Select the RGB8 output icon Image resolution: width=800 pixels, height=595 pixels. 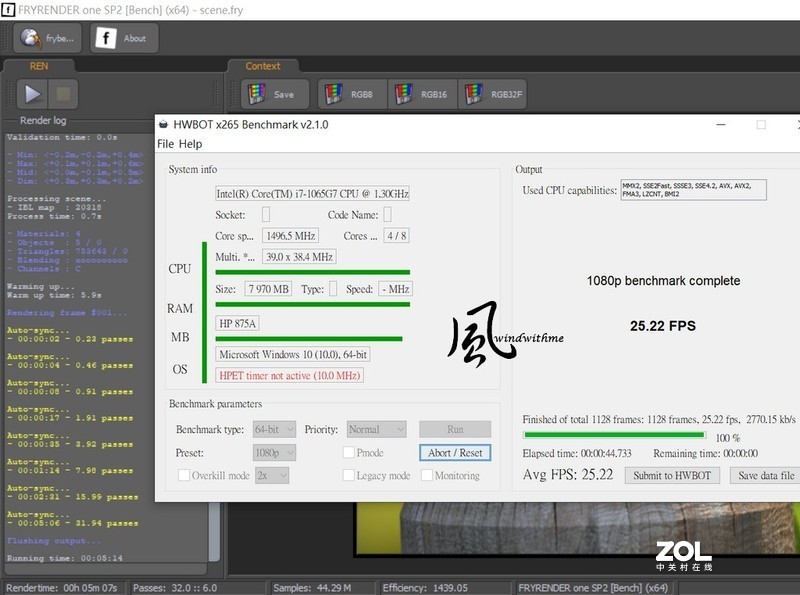[x=351, y=93]
